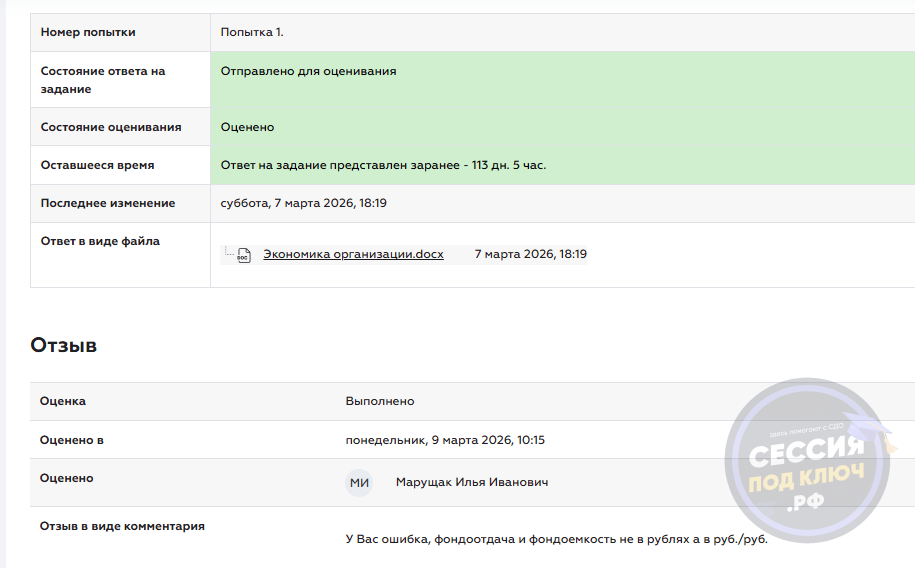Open the Экономика организации.docx file link
915x568 pixels.
353,254
